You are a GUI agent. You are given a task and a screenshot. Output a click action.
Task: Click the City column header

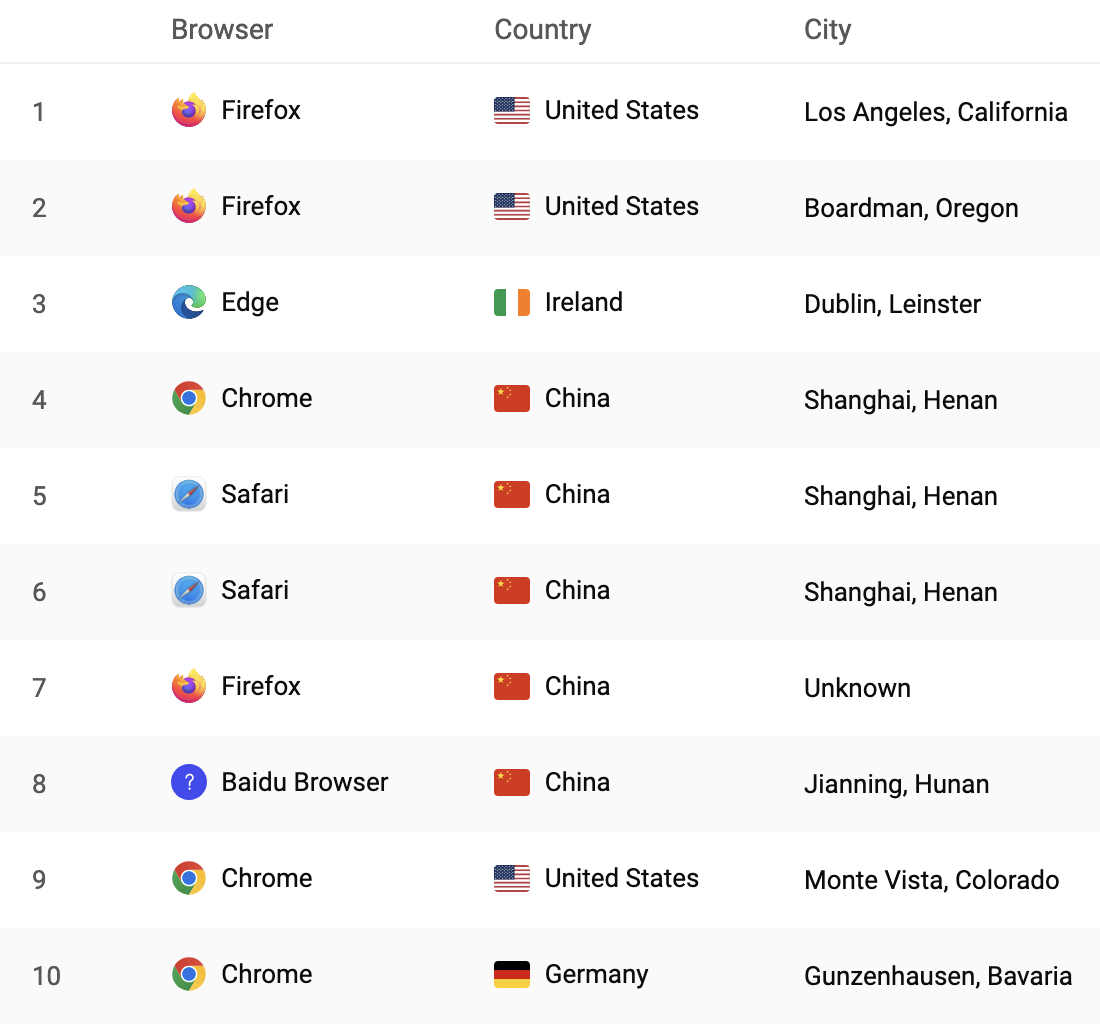[827, 30]
